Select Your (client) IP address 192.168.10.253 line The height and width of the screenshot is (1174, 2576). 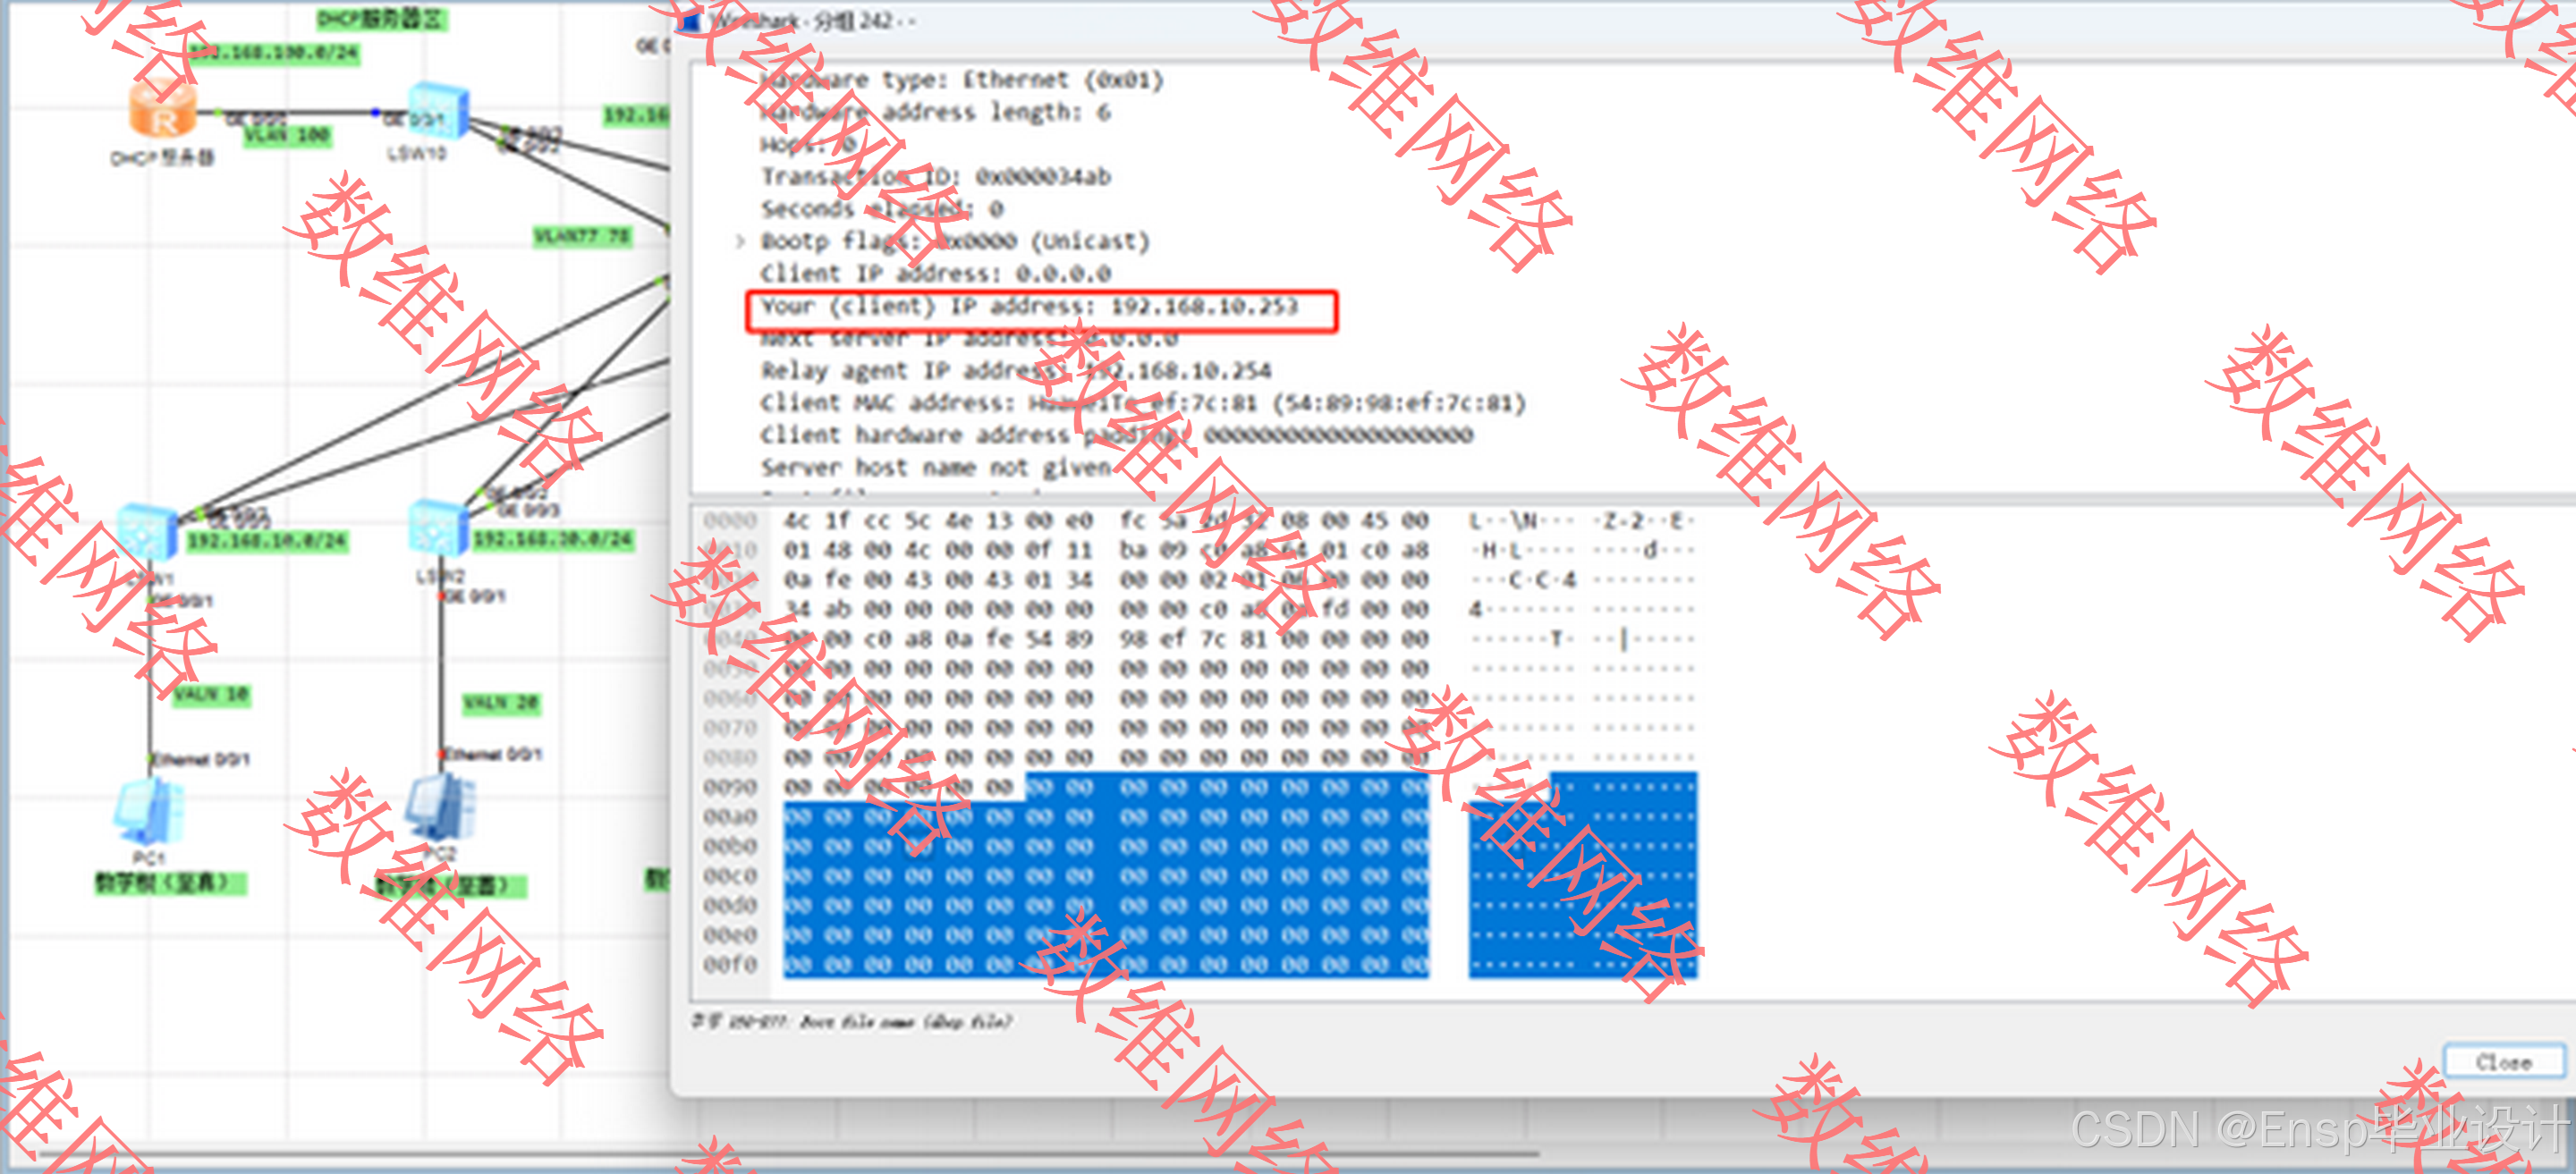coord(1029,306)
